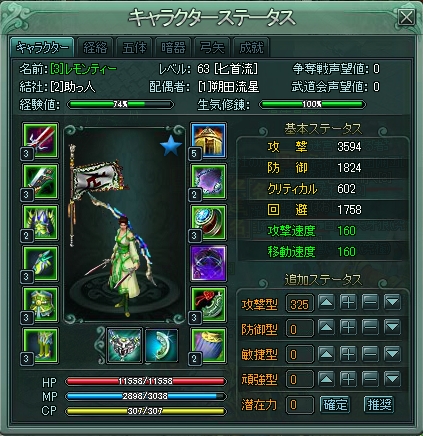
Task: Select the cyan crescent blade slot
Action: coord(162,346)
